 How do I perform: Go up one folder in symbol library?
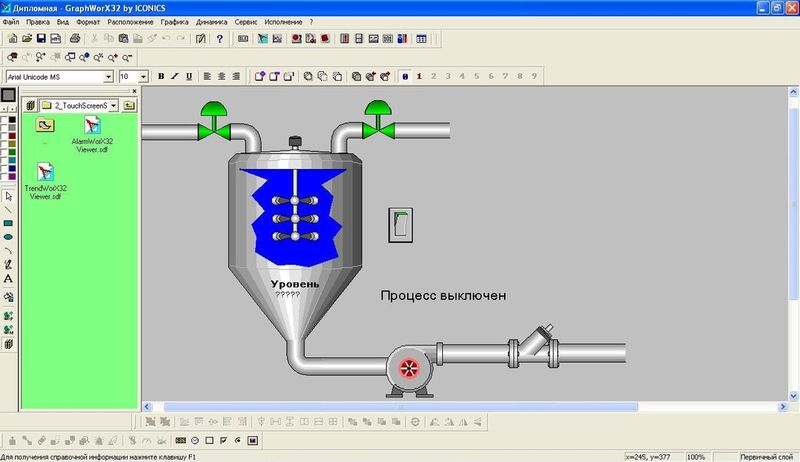129,105
